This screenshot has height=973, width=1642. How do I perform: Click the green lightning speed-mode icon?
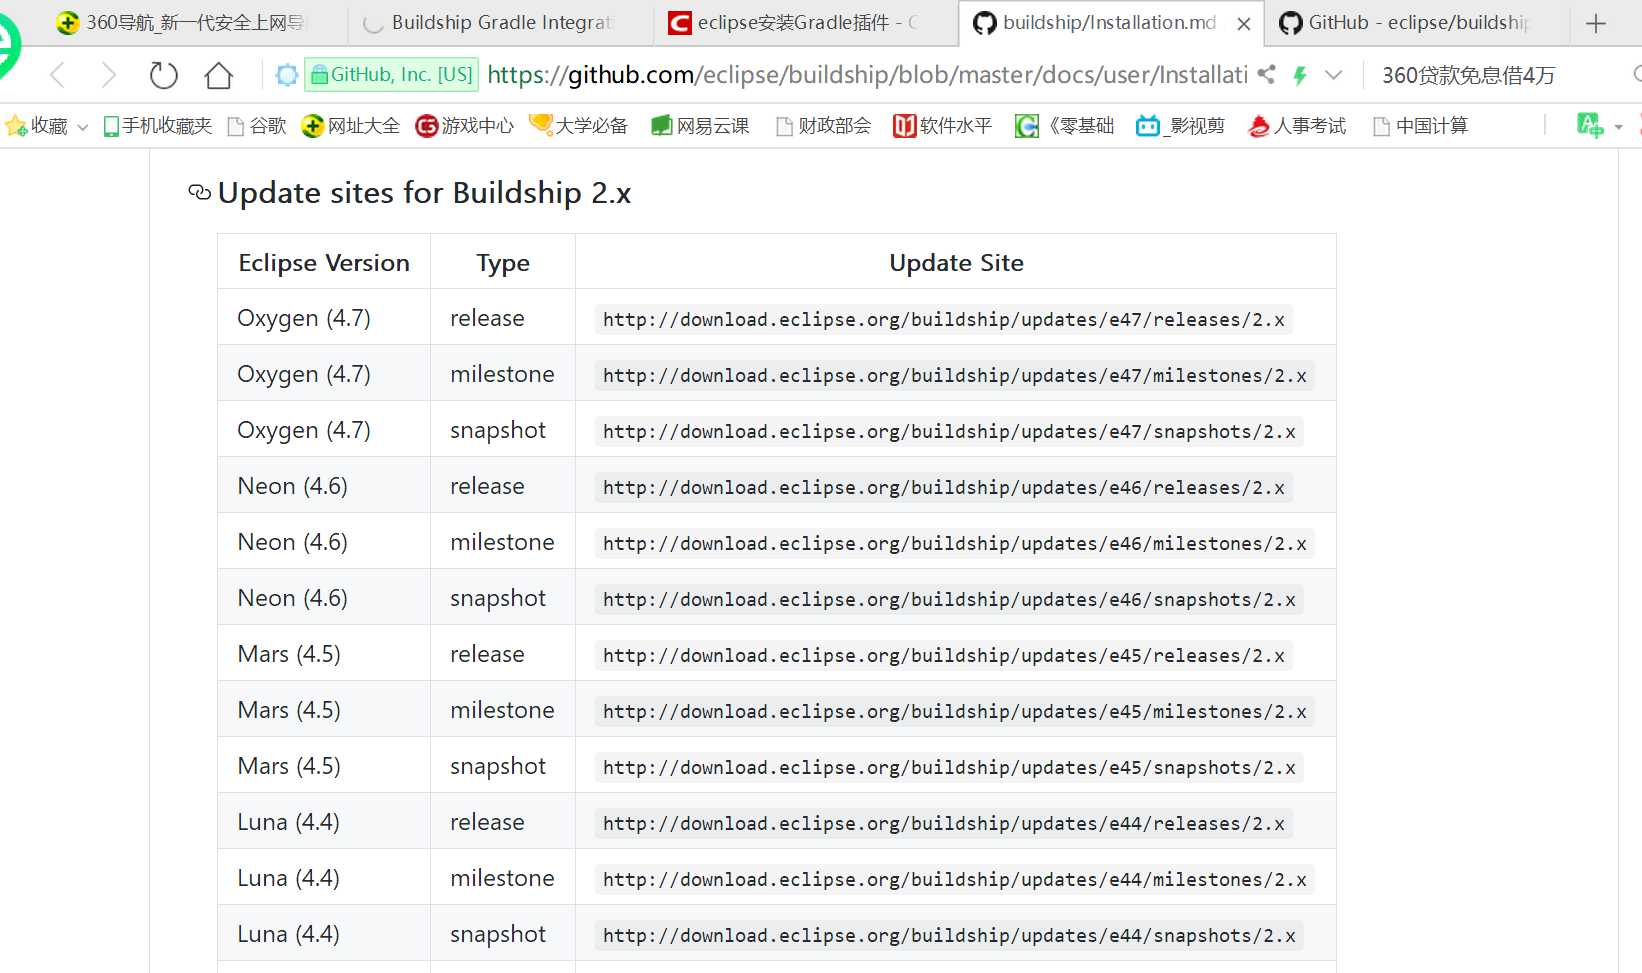click(x=1300, y=75)
